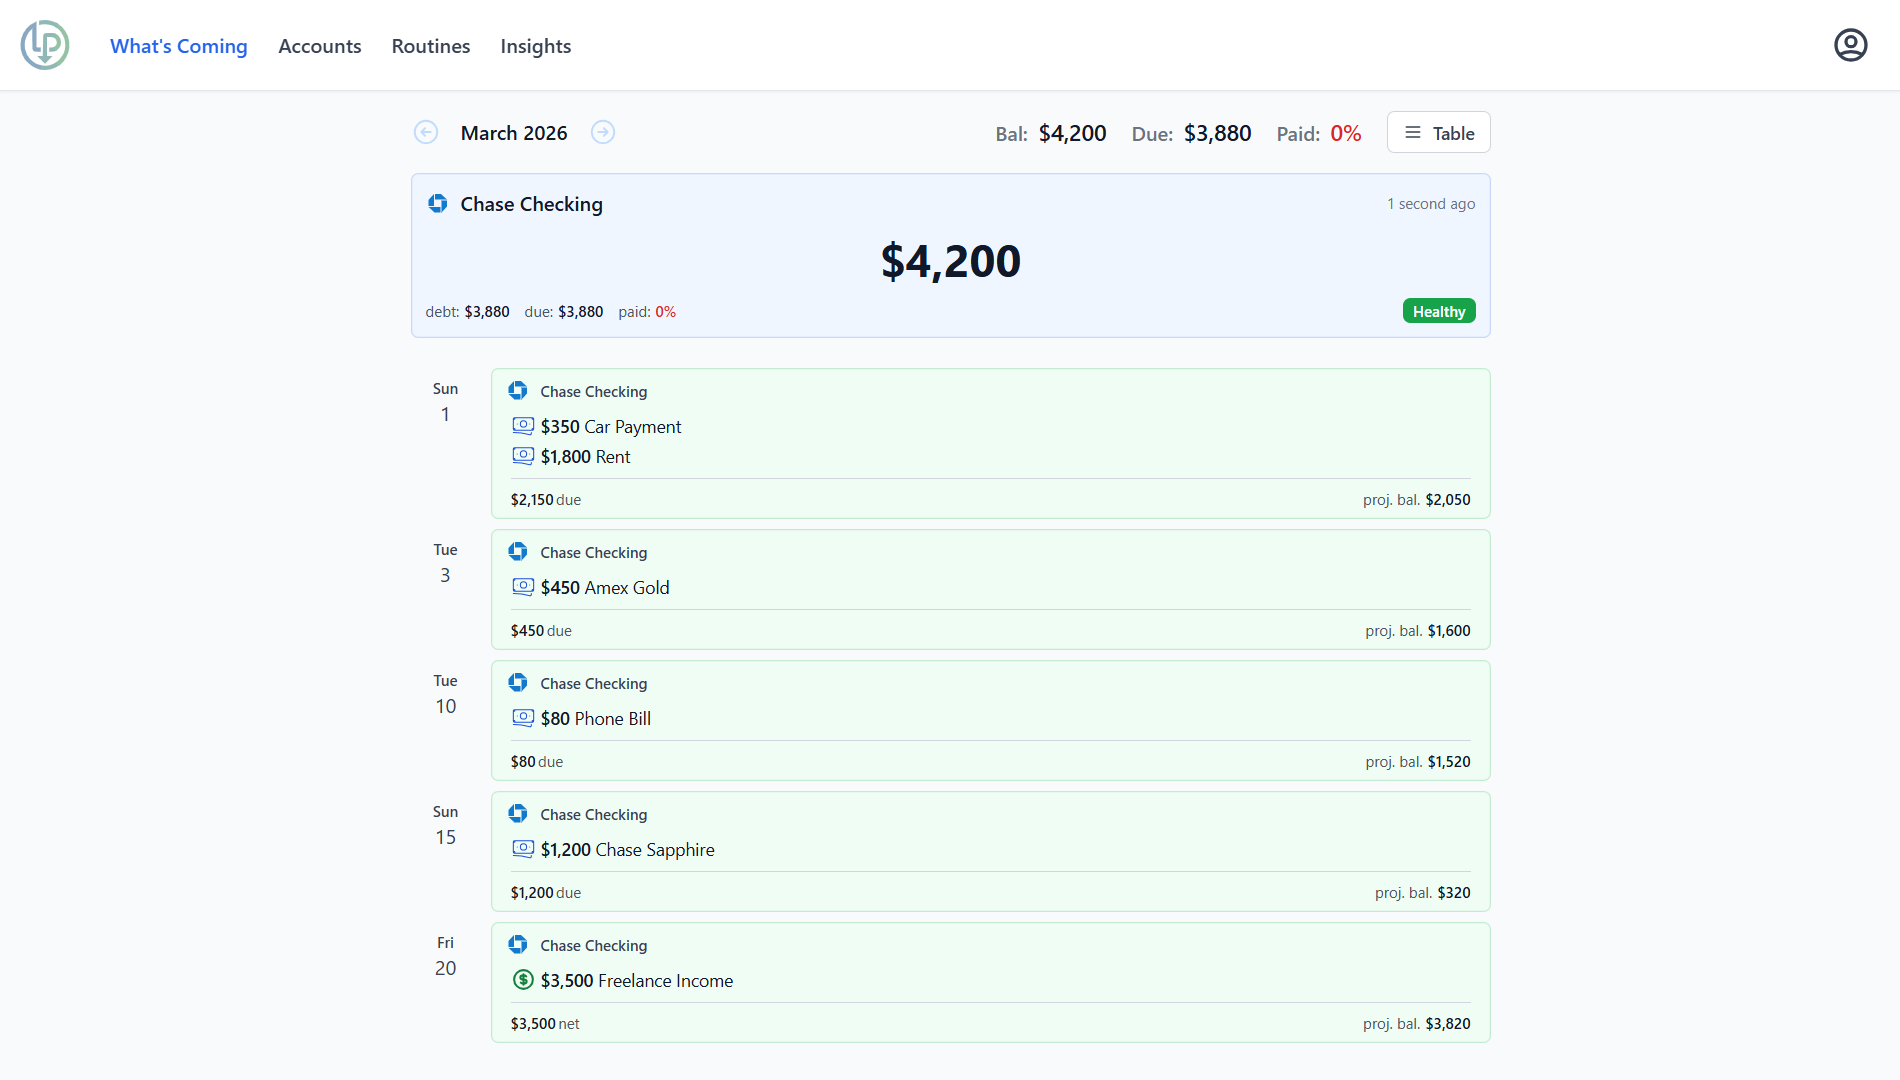The image size is (1900, 1080).
Task: Click Chase logo in account summary card
Action: coord(438,204)
